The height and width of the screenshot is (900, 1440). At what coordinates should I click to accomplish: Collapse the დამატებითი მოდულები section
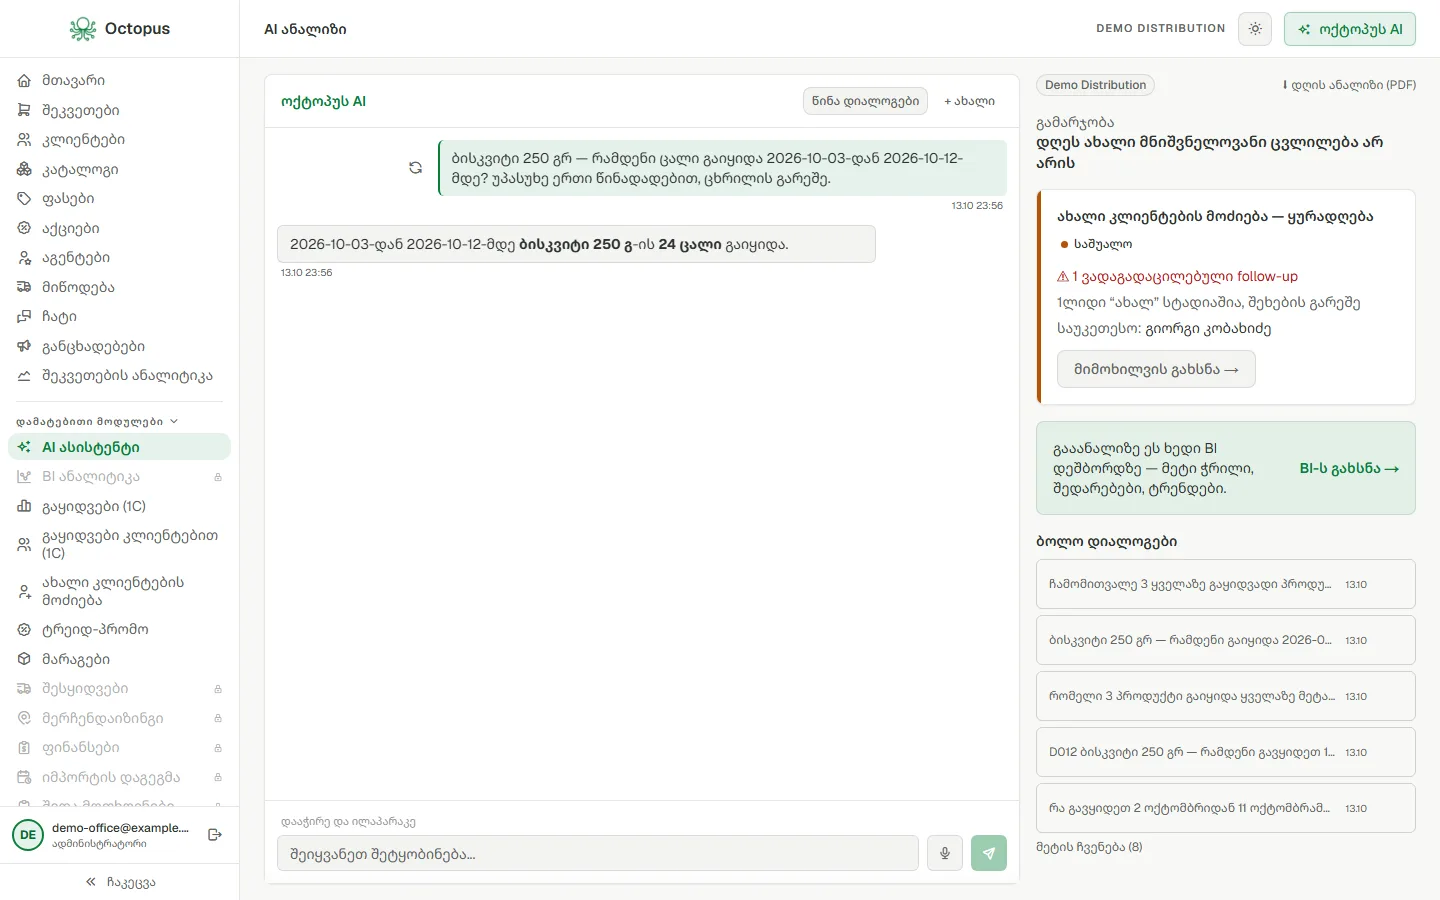point(97,422)
